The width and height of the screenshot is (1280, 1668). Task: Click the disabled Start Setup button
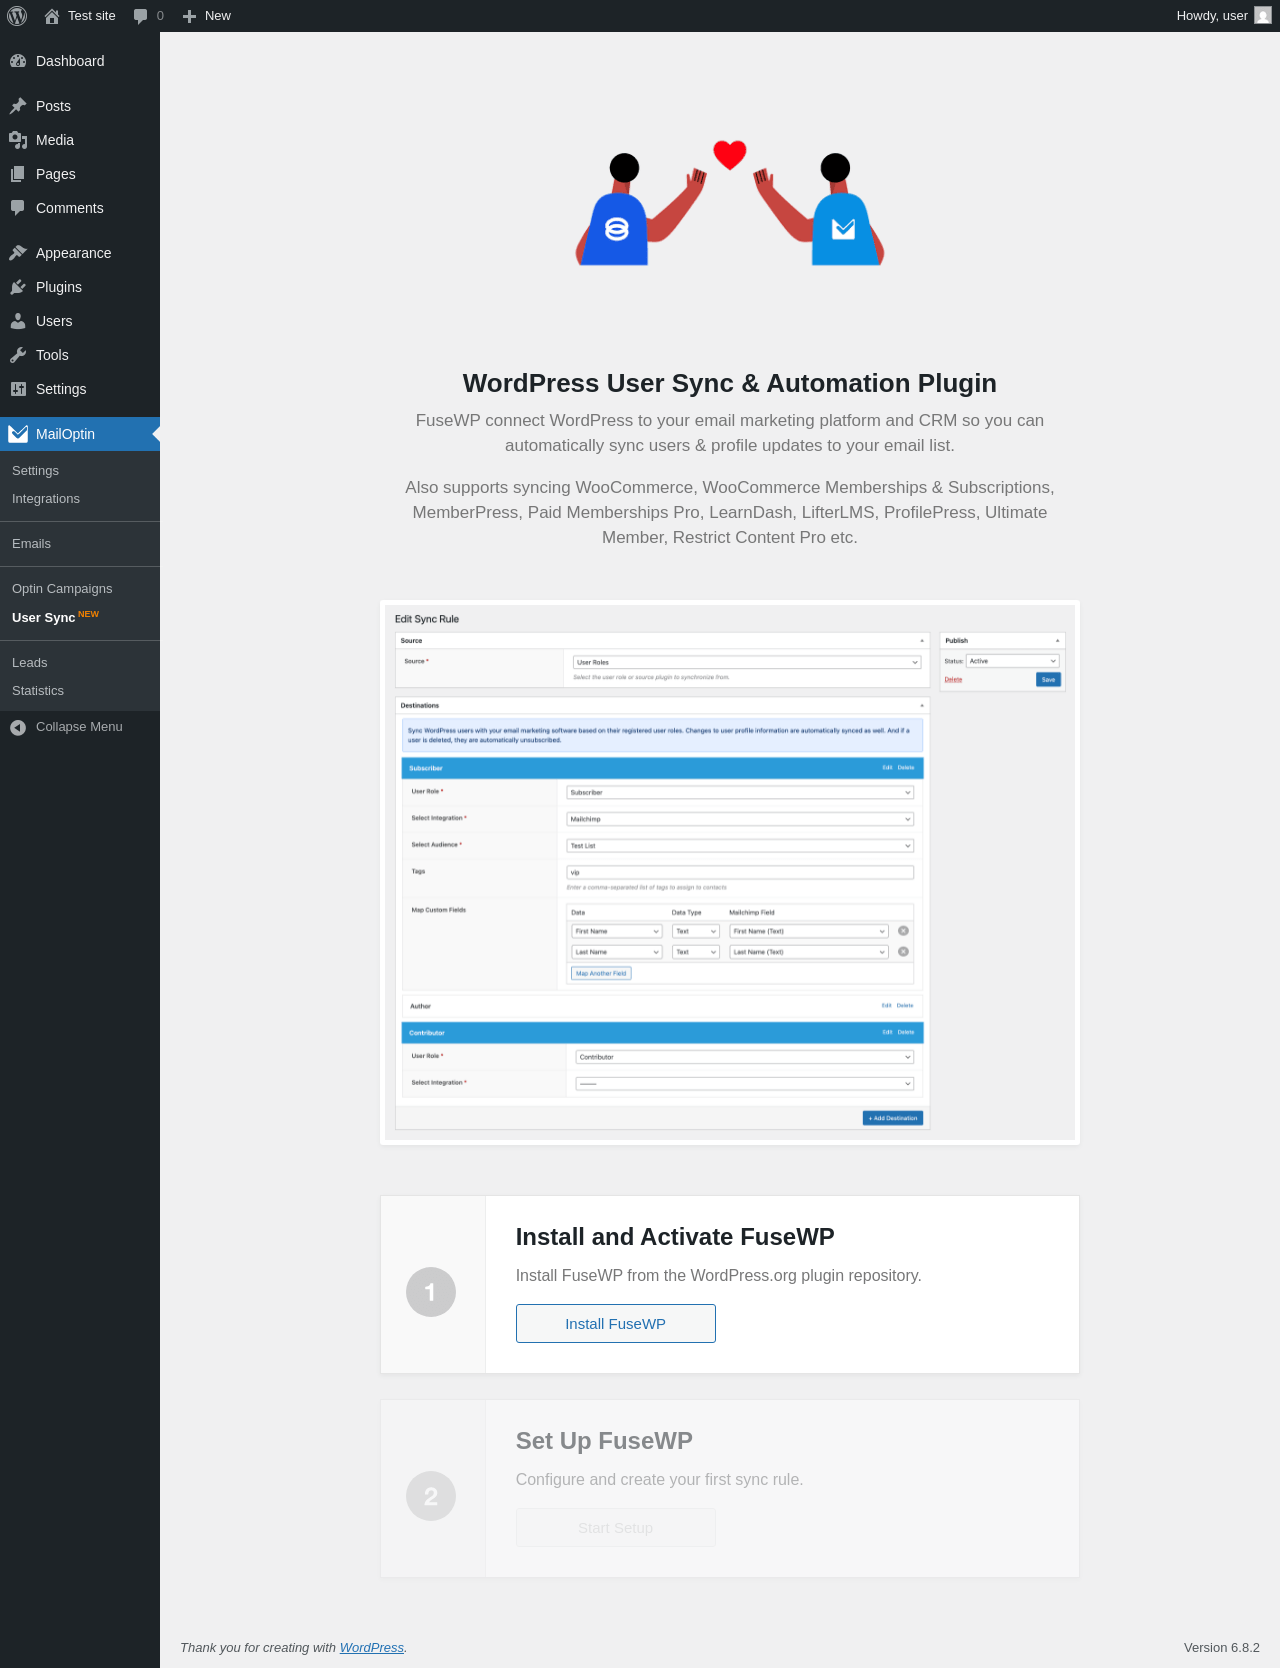pos(616,1528)
